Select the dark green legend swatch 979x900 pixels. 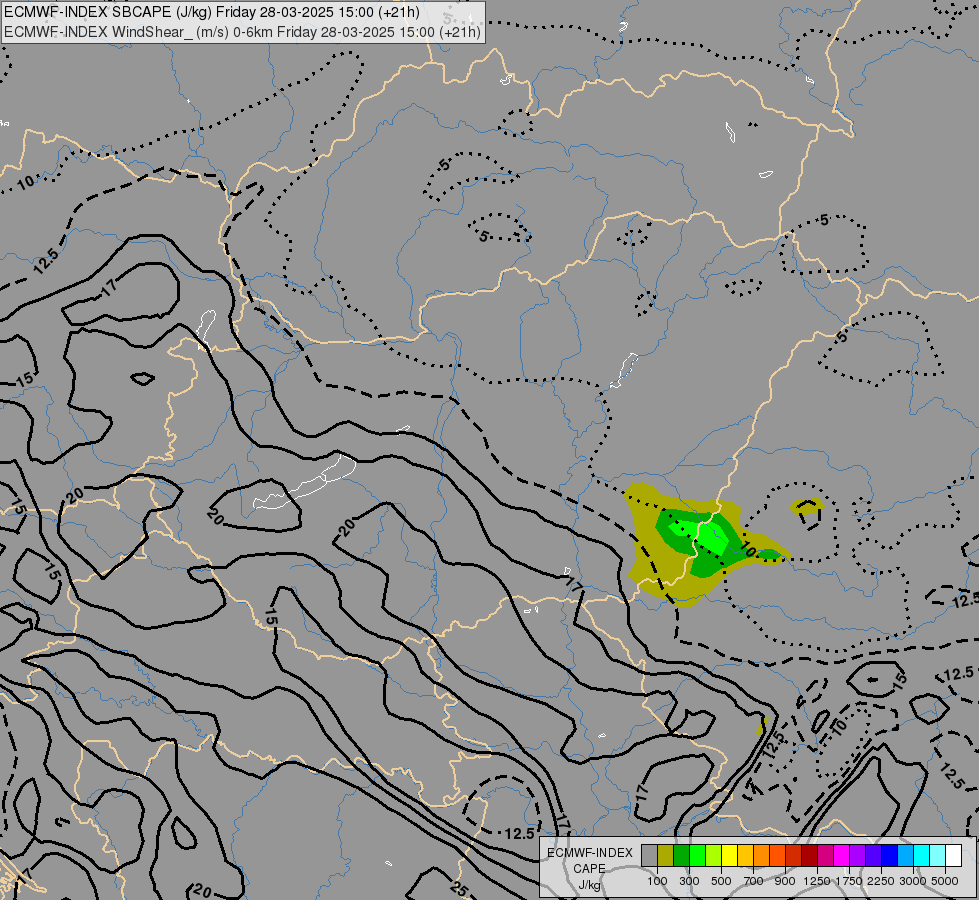coord(682,856)
